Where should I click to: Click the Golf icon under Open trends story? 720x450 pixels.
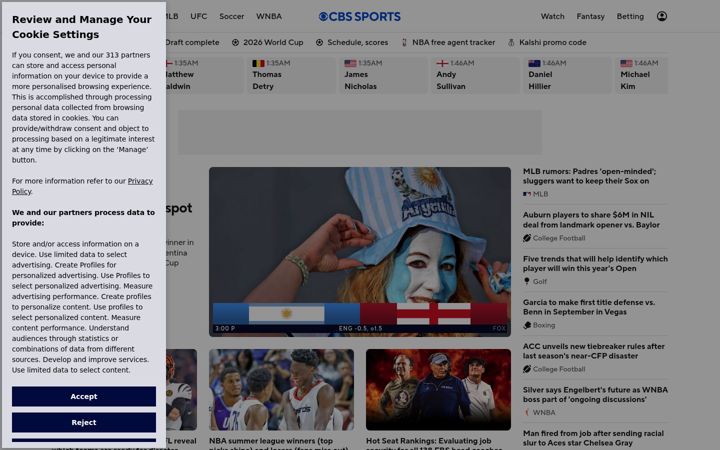[x=527, y=281]
